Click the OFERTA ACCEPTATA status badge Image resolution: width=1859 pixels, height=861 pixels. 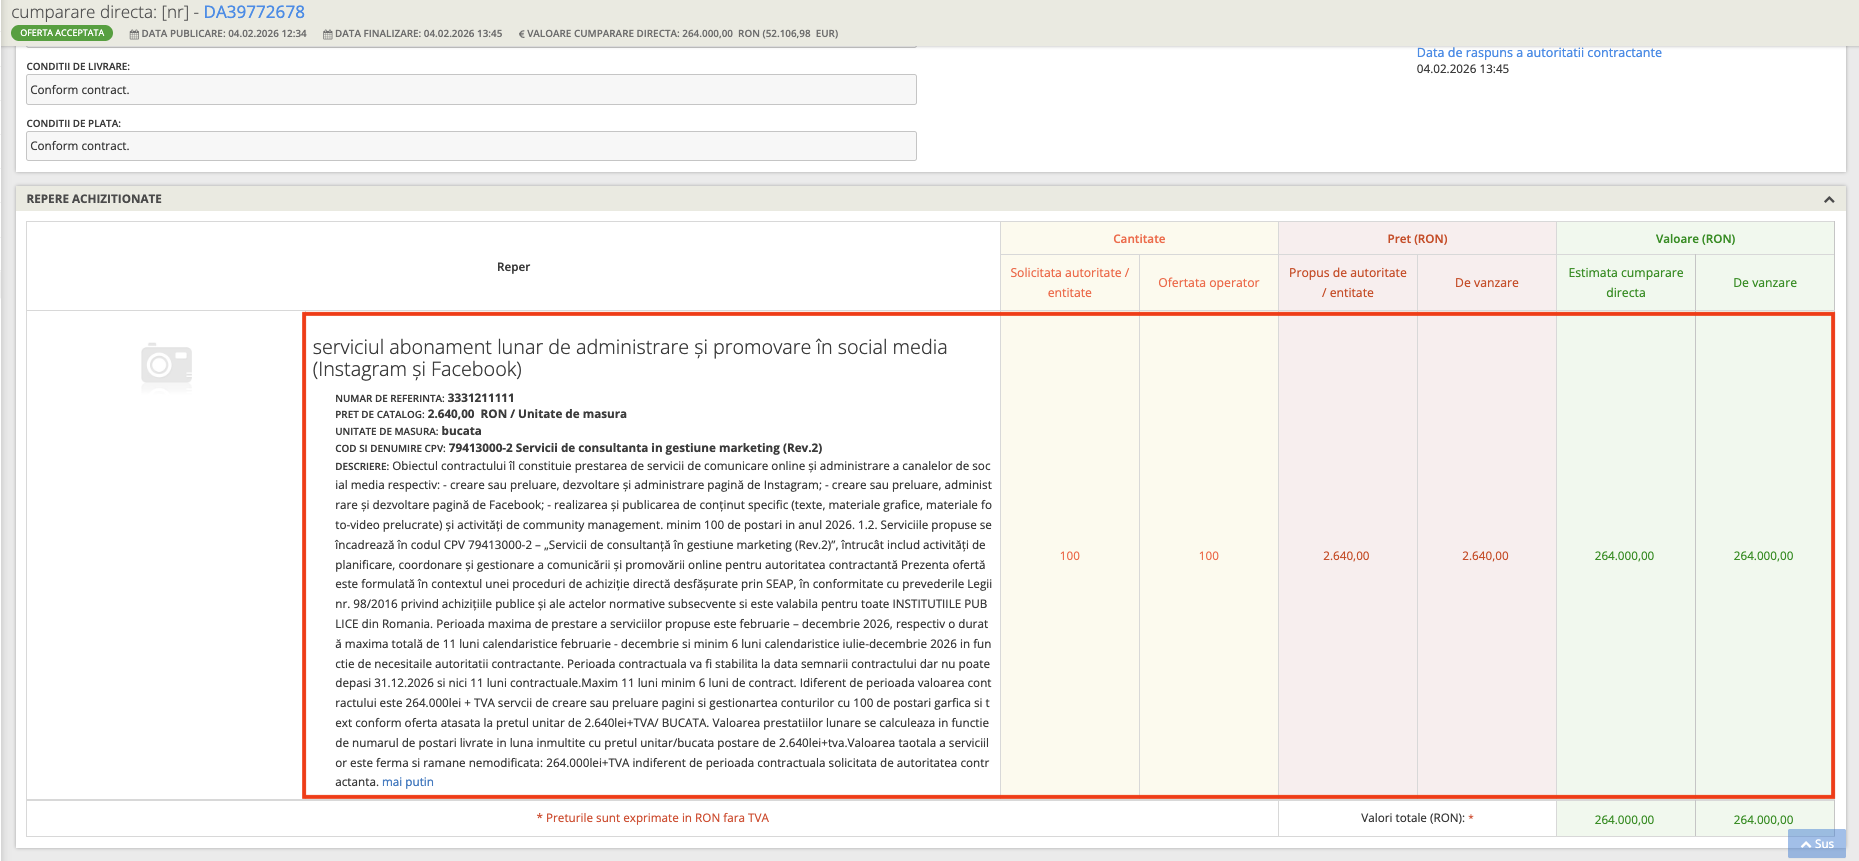(62, 33)
